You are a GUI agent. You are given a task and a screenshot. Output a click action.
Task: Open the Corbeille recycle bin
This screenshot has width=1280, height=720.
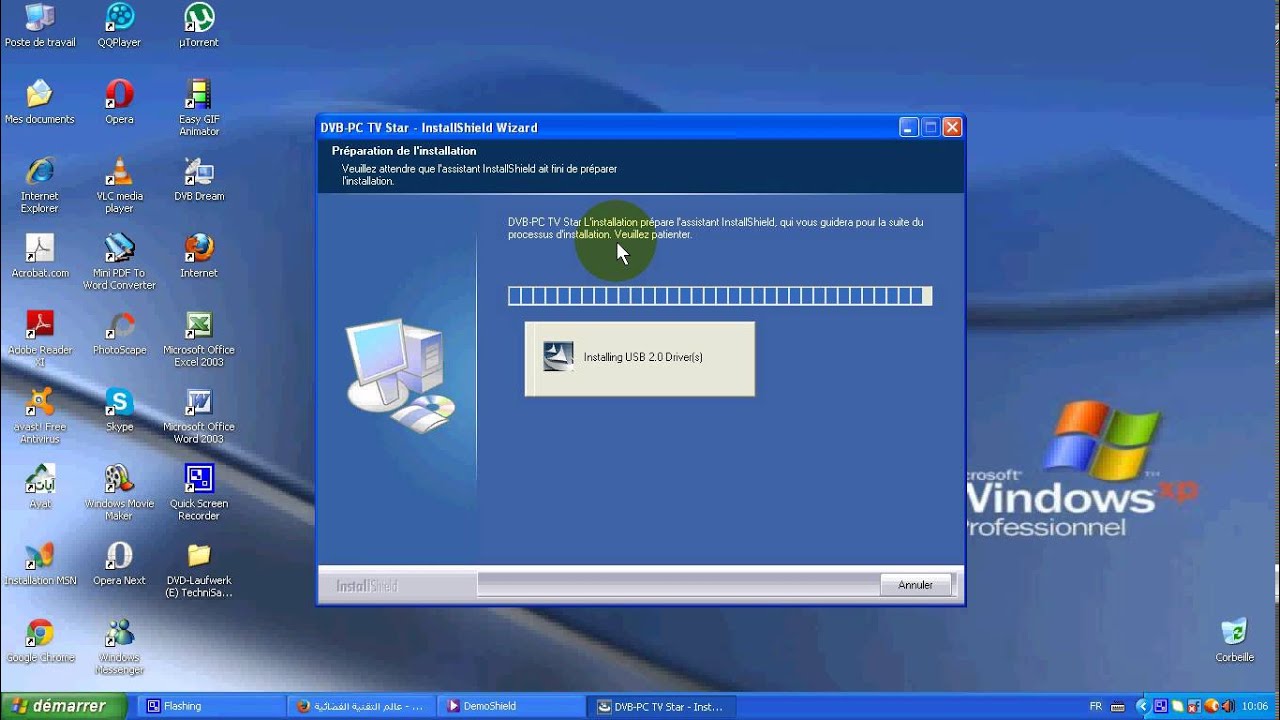click(1234, 641)
